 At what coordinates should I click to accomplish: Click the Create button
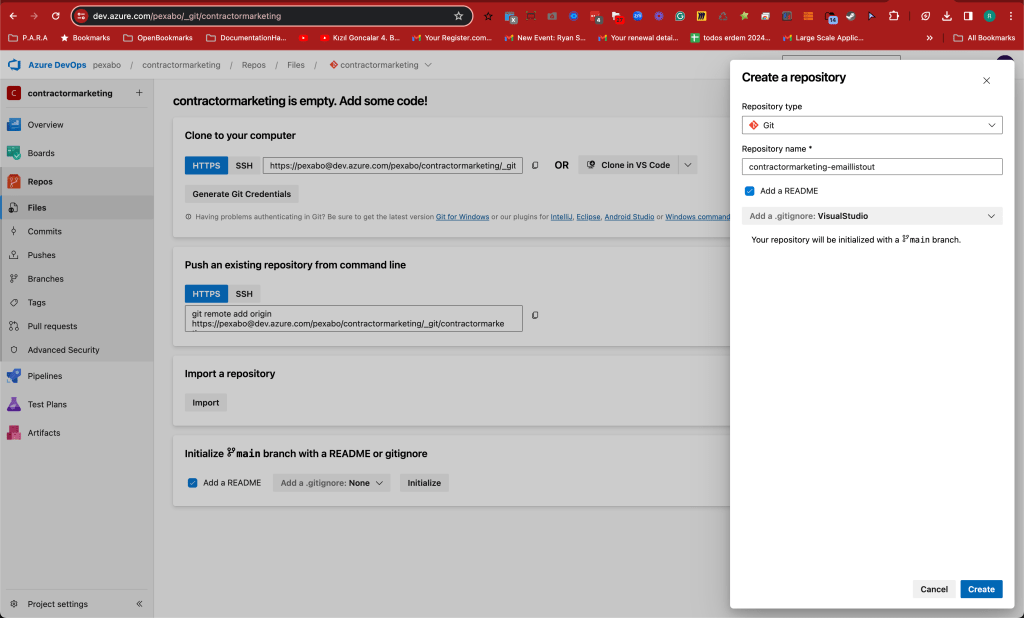[981, 589]
